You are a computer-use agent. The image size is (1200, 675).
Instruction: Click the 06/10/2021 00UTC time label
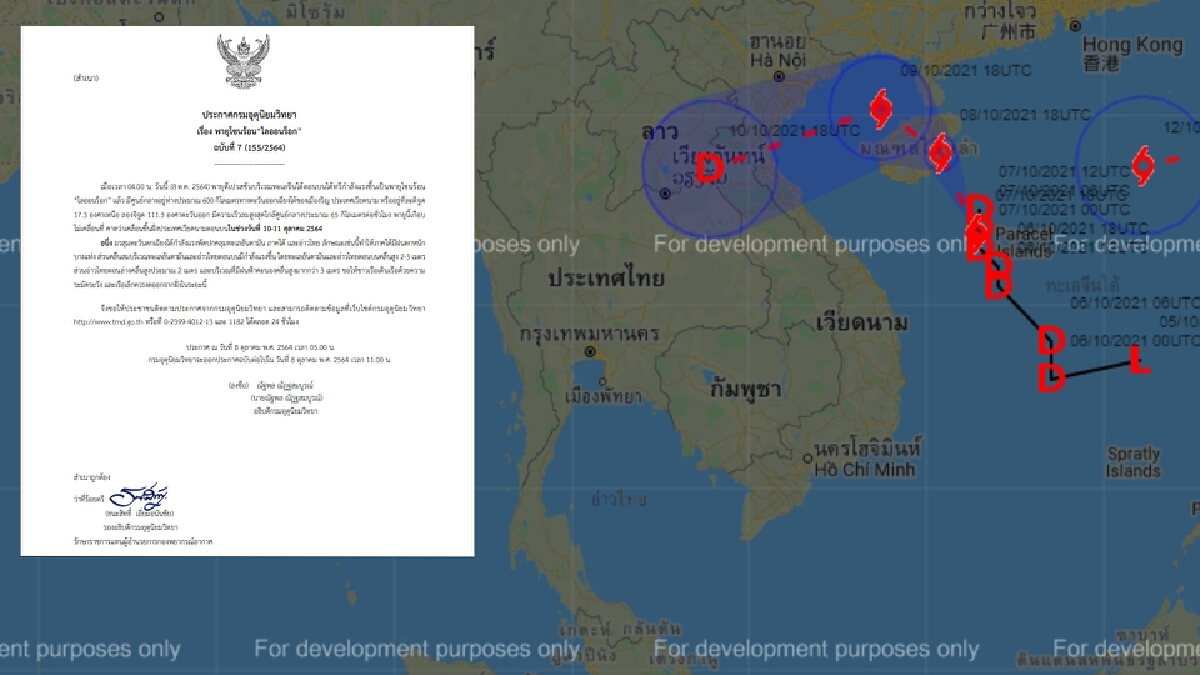(x=1134, y=340)
